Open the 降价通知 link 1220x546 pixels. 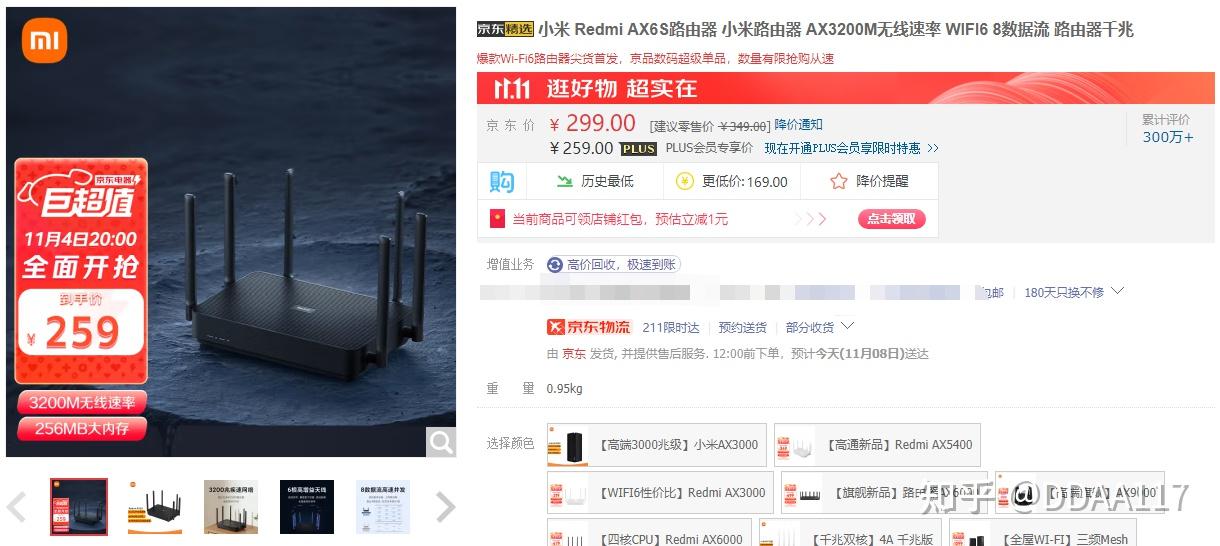[x=799, y=125]
